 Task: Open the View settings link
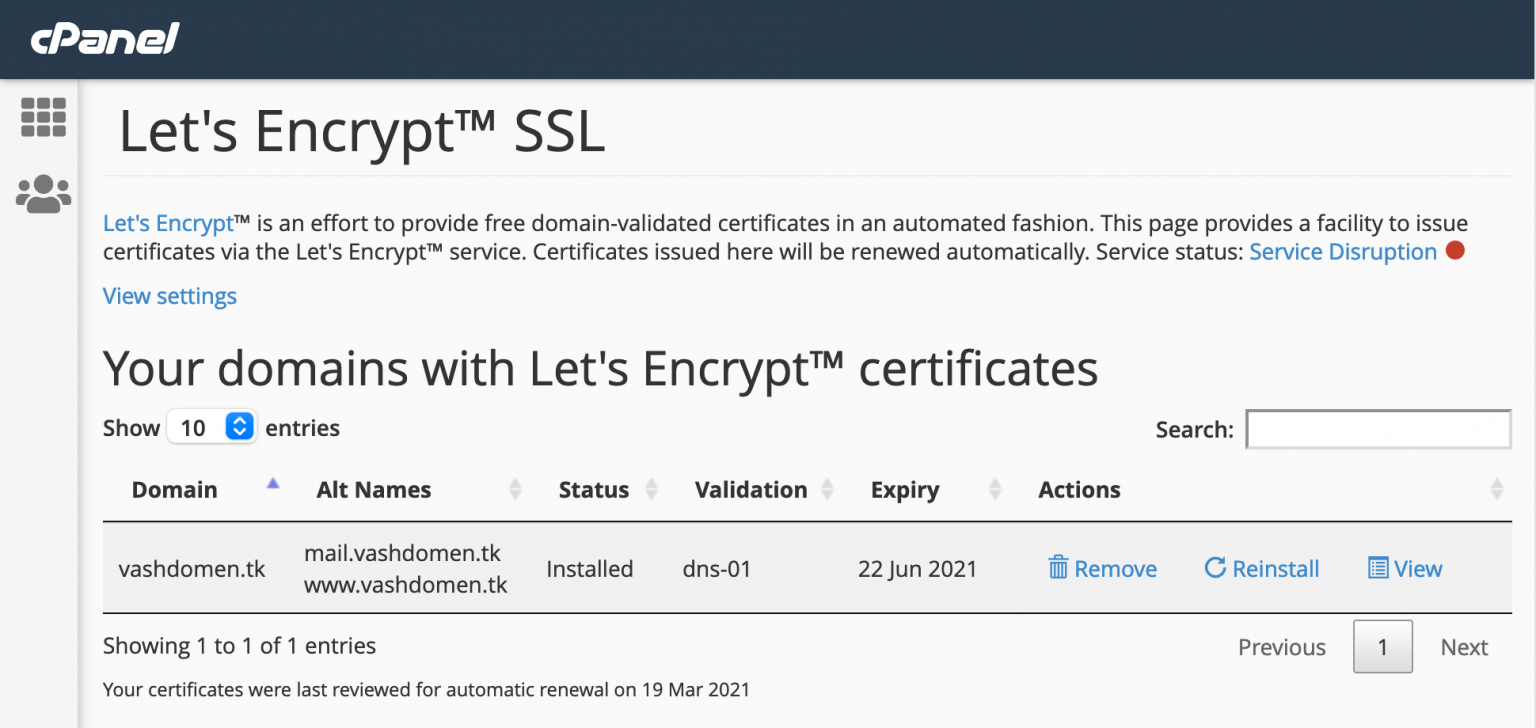pyautogui.click(x=170, y=296)
